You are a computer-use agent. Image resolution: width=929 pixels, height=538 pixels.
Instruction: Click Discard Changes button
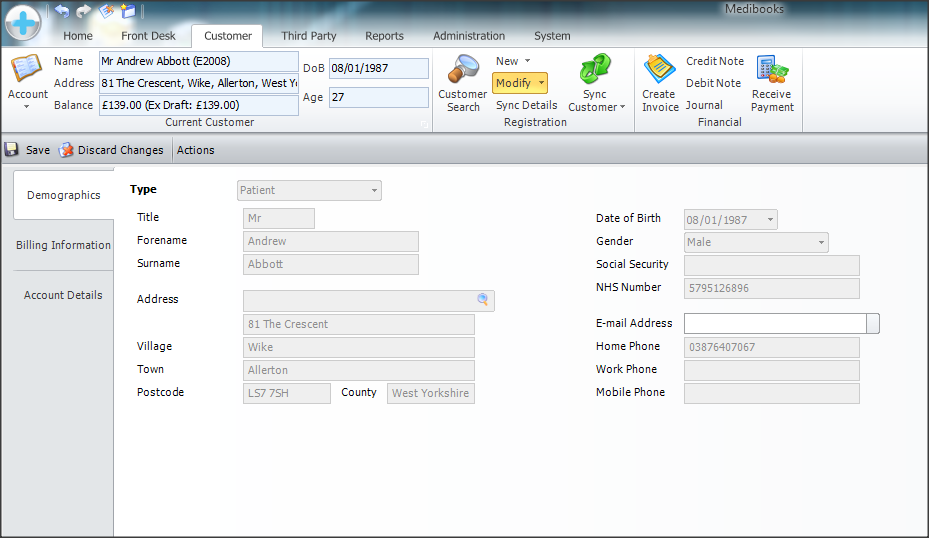pyautogui.click(x=111, y=150)
